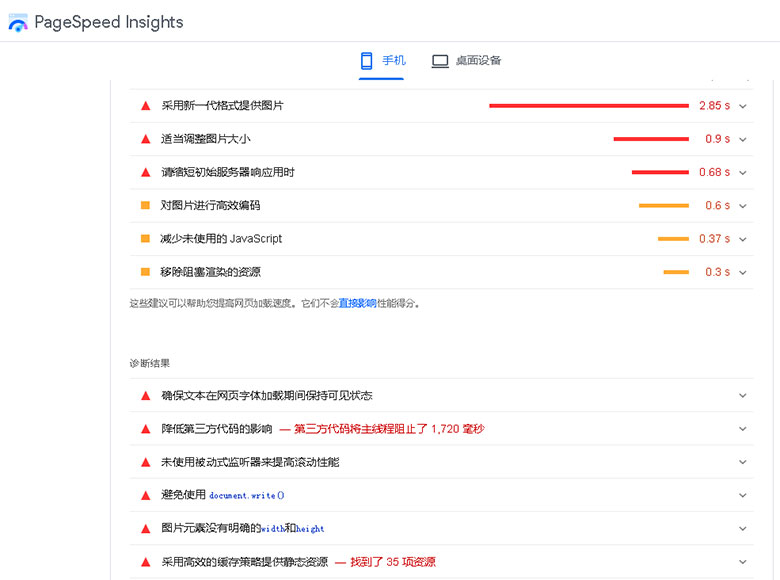Image resolution: width=780 pixels, height=580 pixels.
Task: Click the 0.68 s red savings bar
Action: (660, 172)
